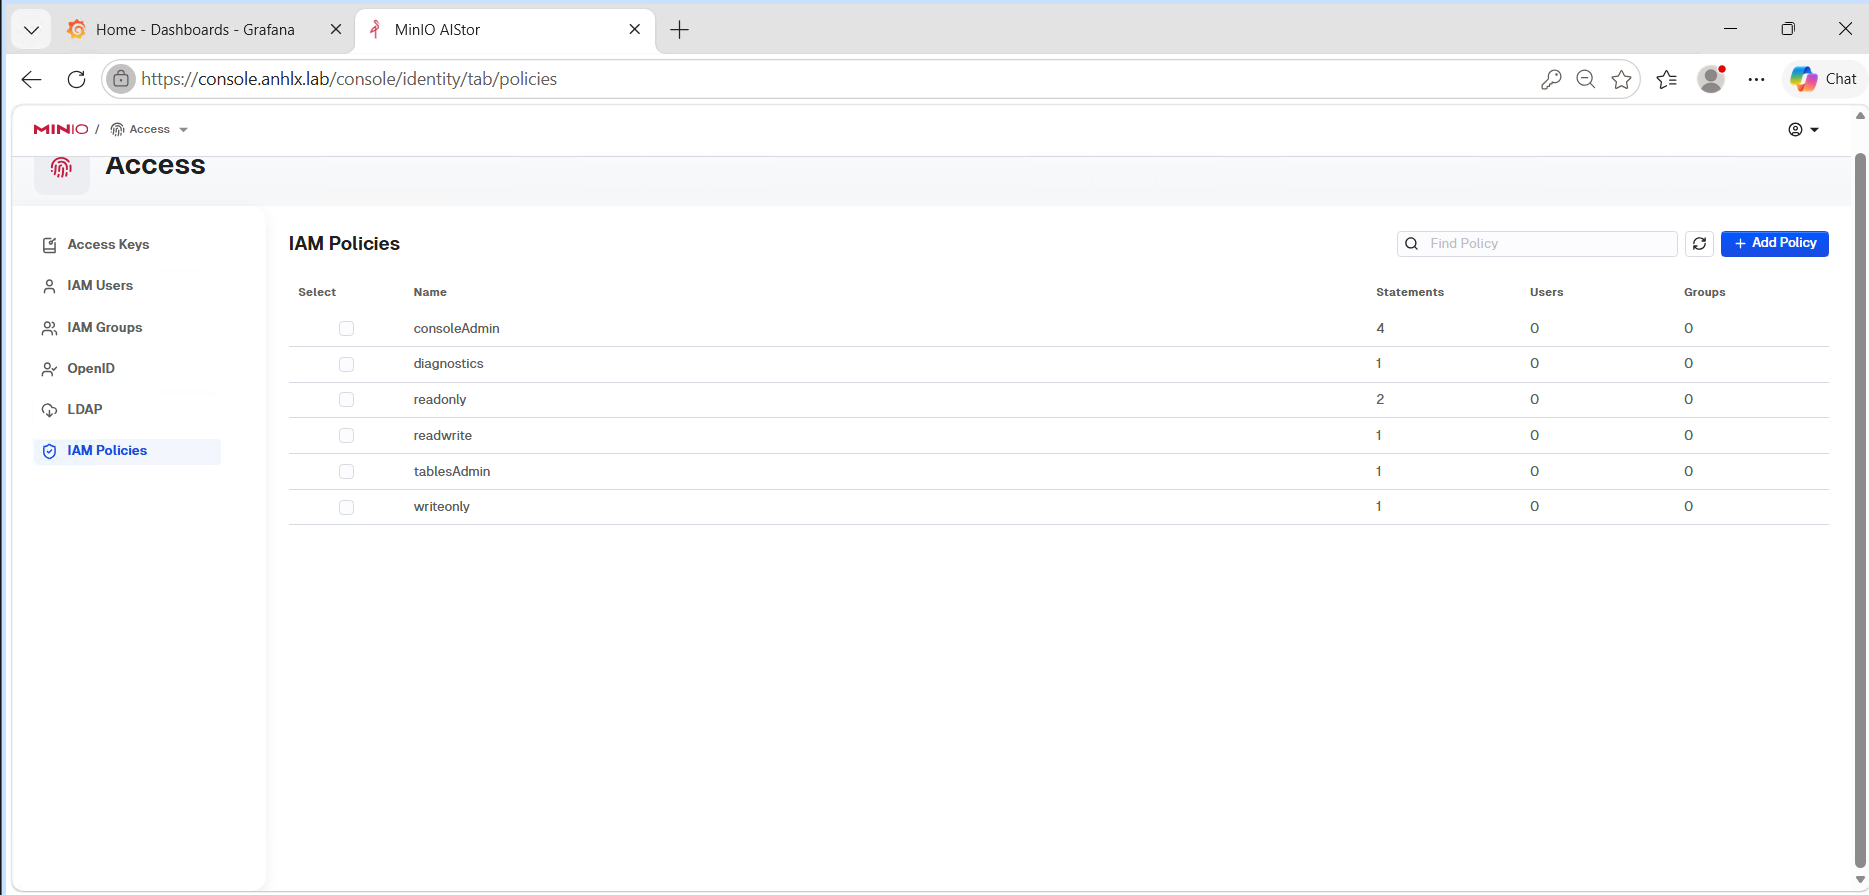Viewport: 1869px width, 895px height.
Task: Click the Access fingerprint page icon
Action: click(x=62, y=167)
